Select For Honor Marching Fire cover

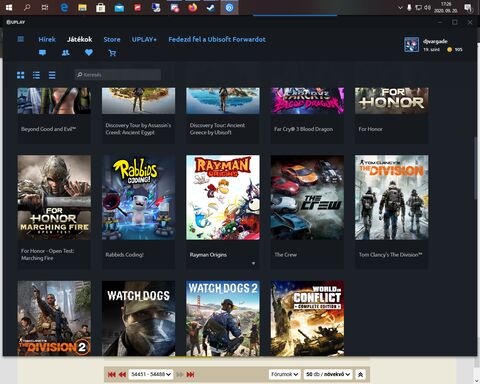point(54,197)
